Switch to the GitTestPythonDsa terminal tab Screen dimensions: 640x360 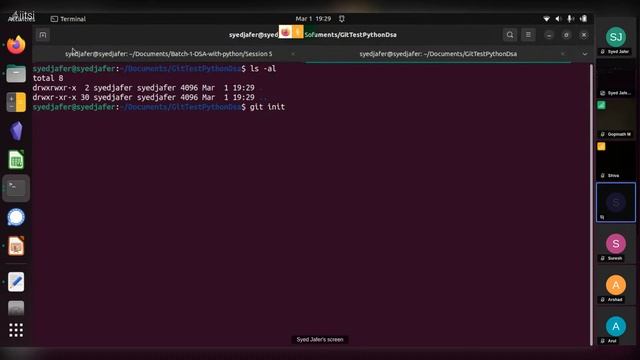[x=438, y=54]
